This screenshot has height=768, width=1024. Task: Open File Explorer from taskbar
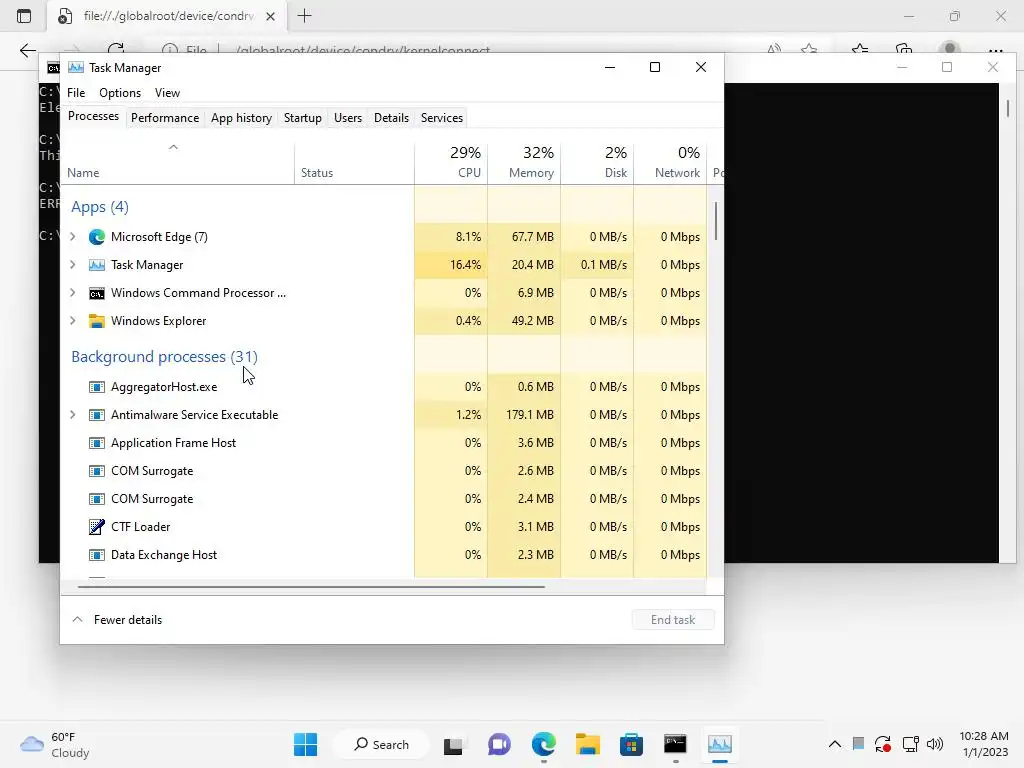(x=588, y=744)
